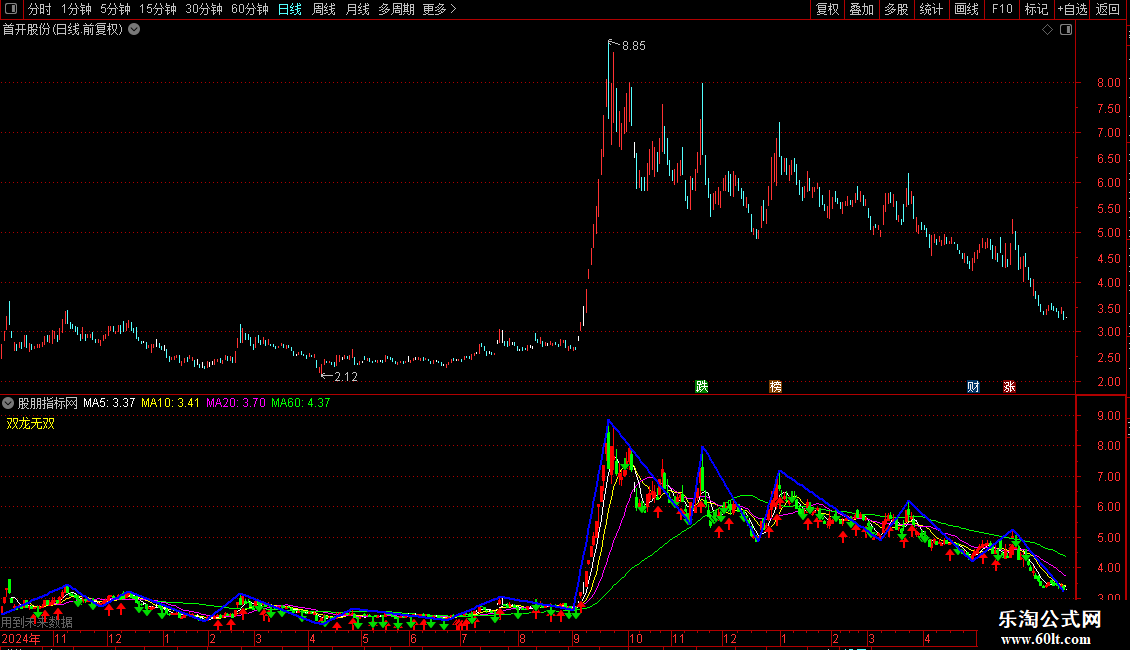Select the 日线 daily chart tab

point(290,9)
